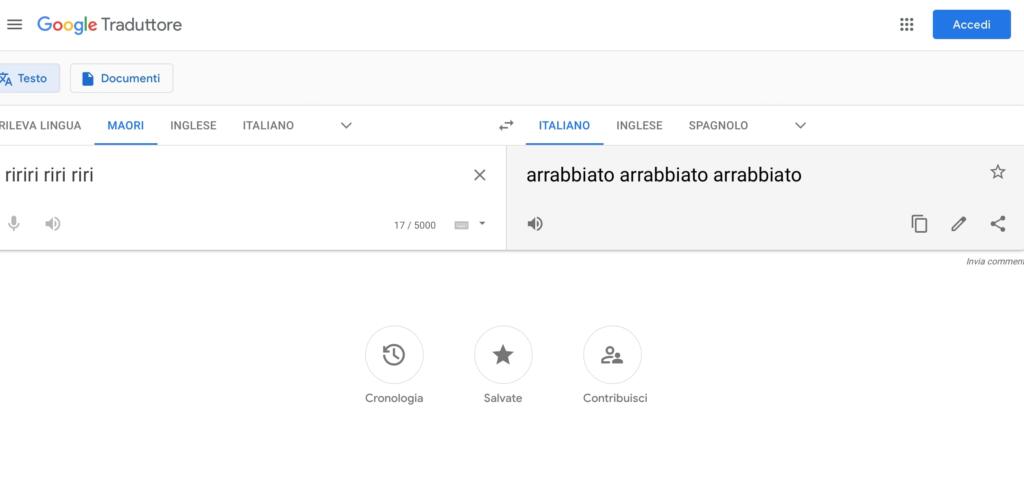Expand the target language list
The height and width of the screenshot is (489, 1024).
click(800, 126)
